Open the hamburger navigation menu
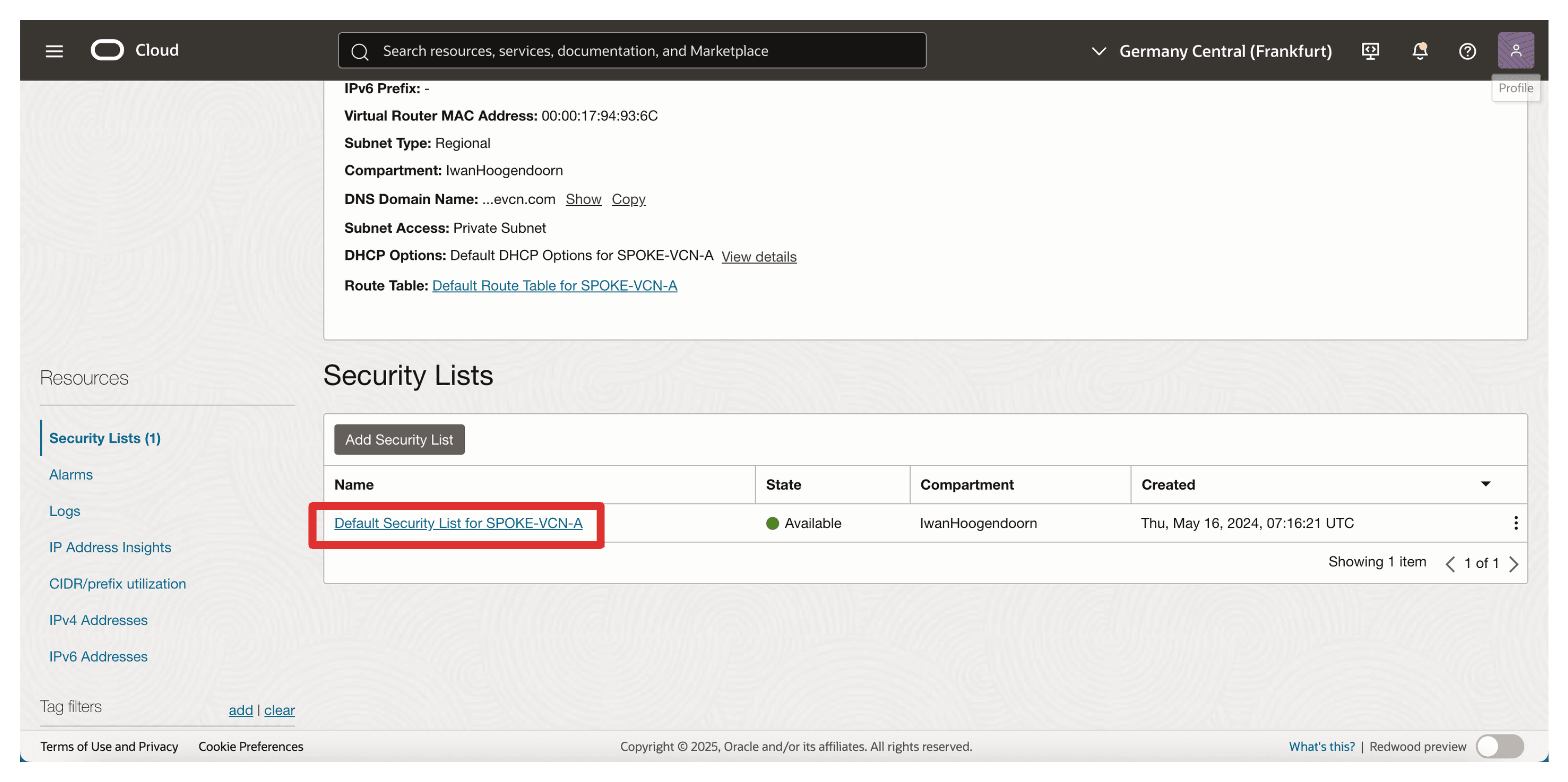Image resolution: width=1568 pixels, height=782 pixels. tap(54, 51)
